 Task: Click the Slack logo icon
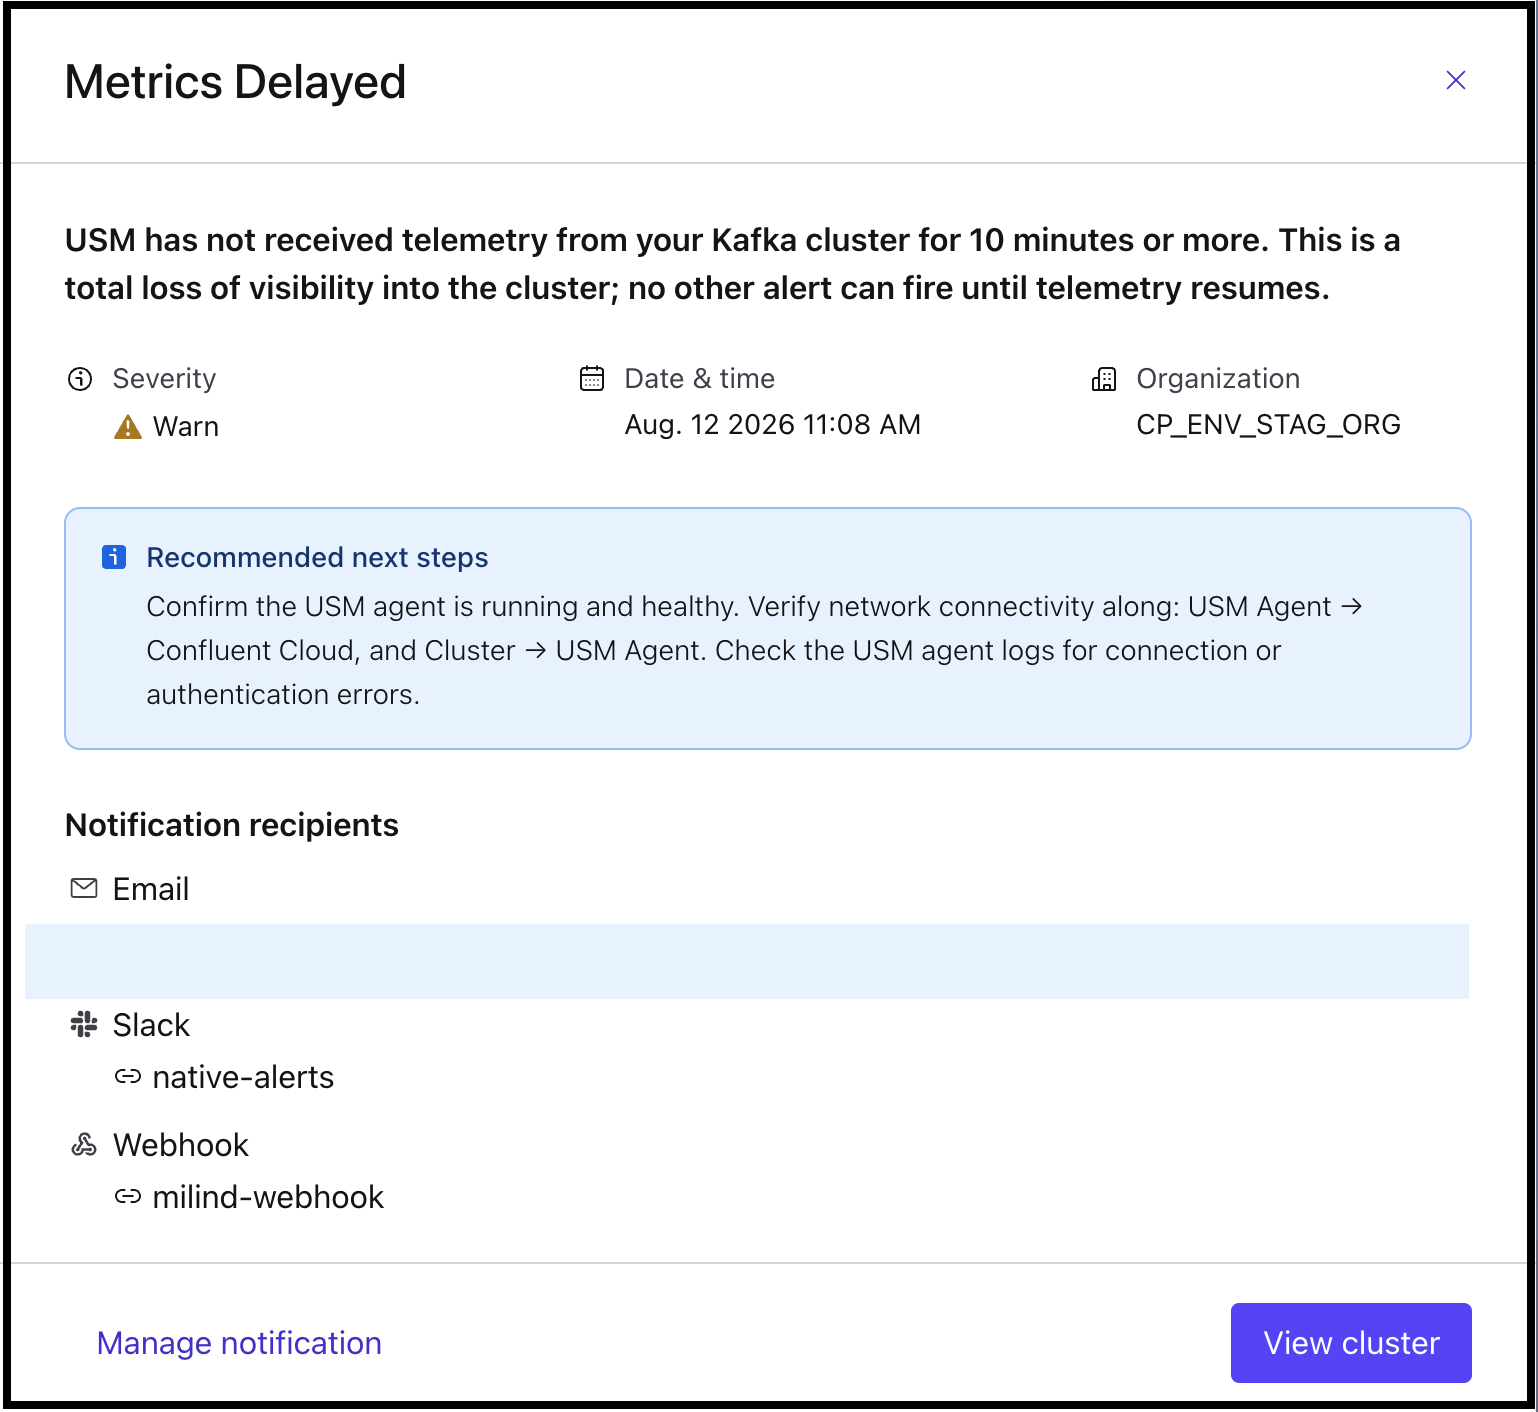(84, 1024)
